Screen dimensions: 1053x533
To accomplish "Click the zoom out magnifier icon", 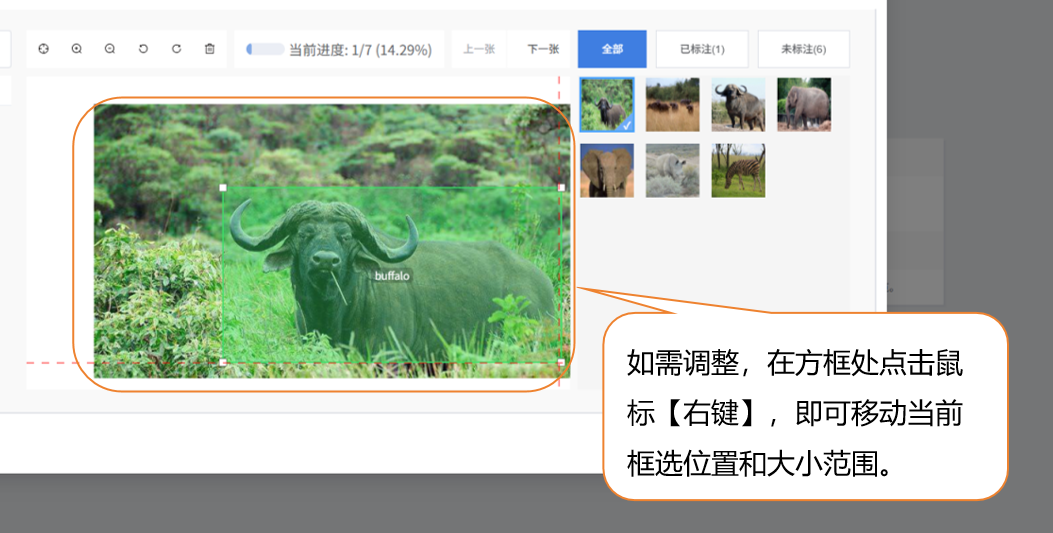I will pyautogui.click(x=110, y=49).
